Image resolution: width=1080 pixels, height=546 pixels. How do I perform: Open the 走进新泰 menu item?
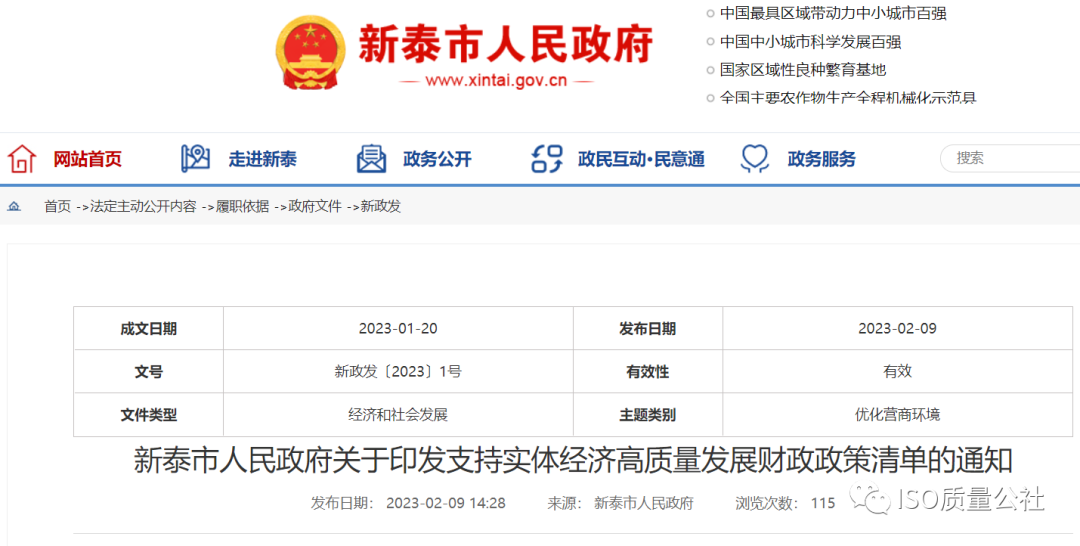point(263,160)
